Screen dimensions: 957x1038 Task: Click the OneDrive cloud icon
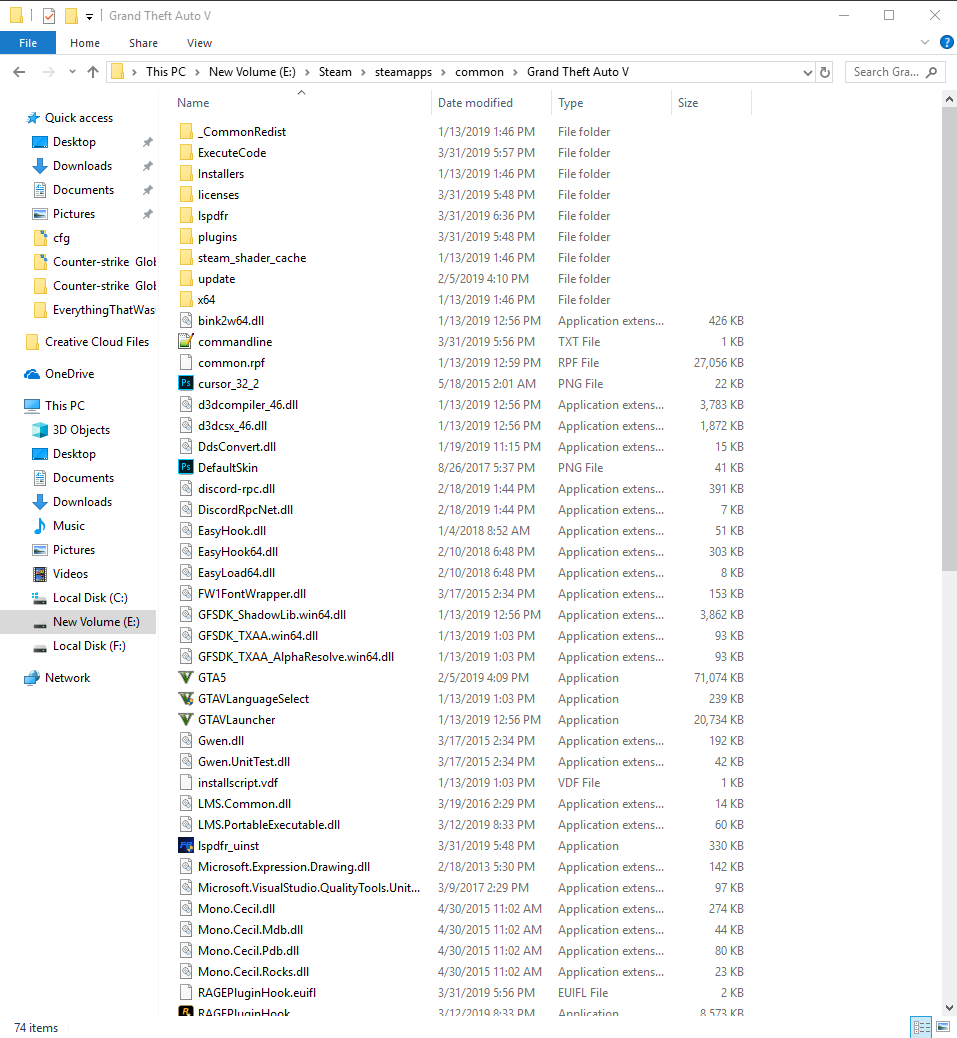(x=32, y=374)
